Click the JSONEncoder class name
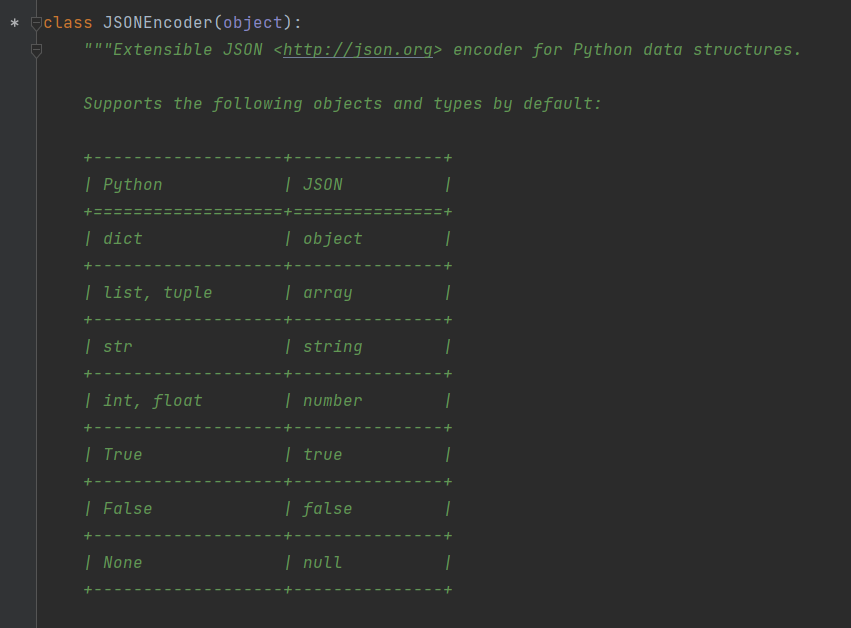The width and height of the screenshot is (851, 628). click(157, 23)
